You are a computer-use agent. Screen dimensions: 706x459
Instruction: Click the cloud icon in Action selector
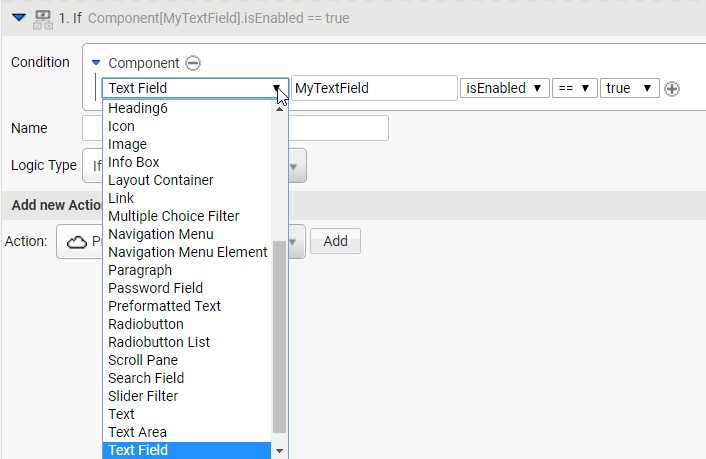click(x=76, y=241)
